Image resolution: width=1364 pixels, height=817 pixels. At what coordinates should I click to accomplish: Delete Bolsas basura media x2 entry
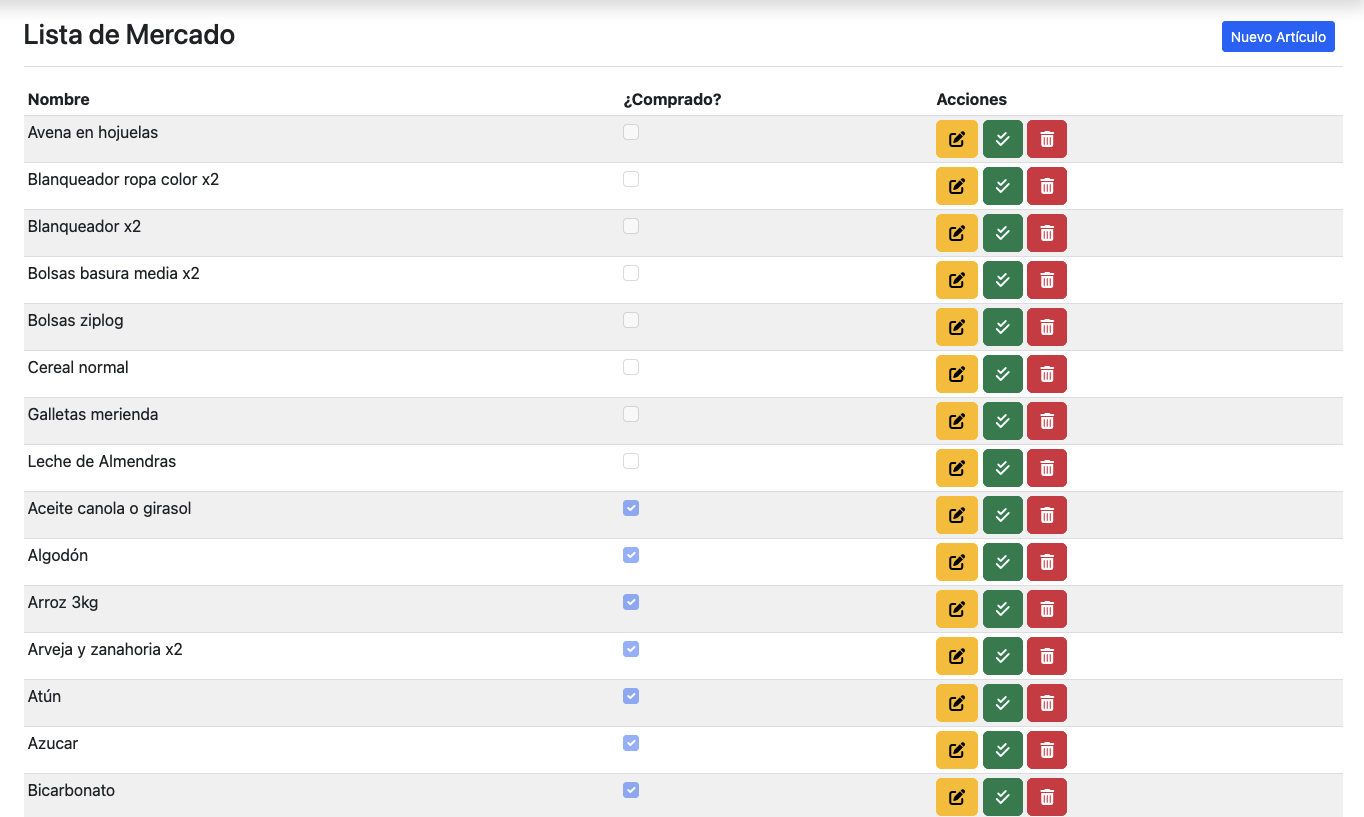pos(1046,280)
